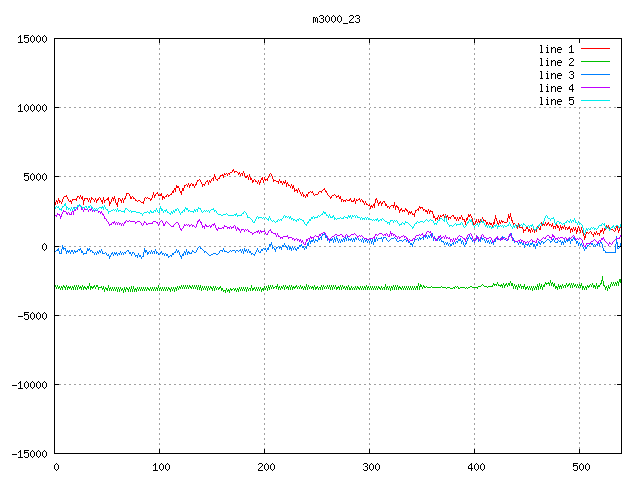
Task: Click the 500 x-axis tick label
Action: click(580, 466)
